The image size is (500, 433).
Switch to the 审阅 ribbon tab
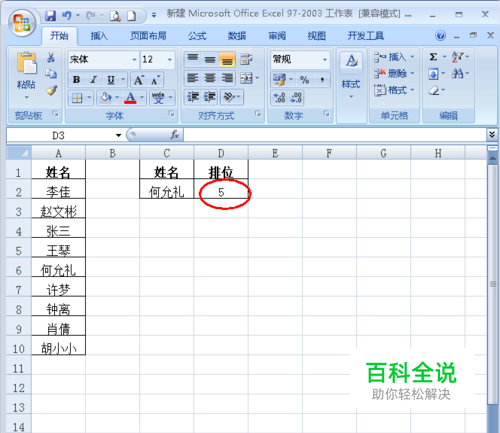(x=277, y=36)
